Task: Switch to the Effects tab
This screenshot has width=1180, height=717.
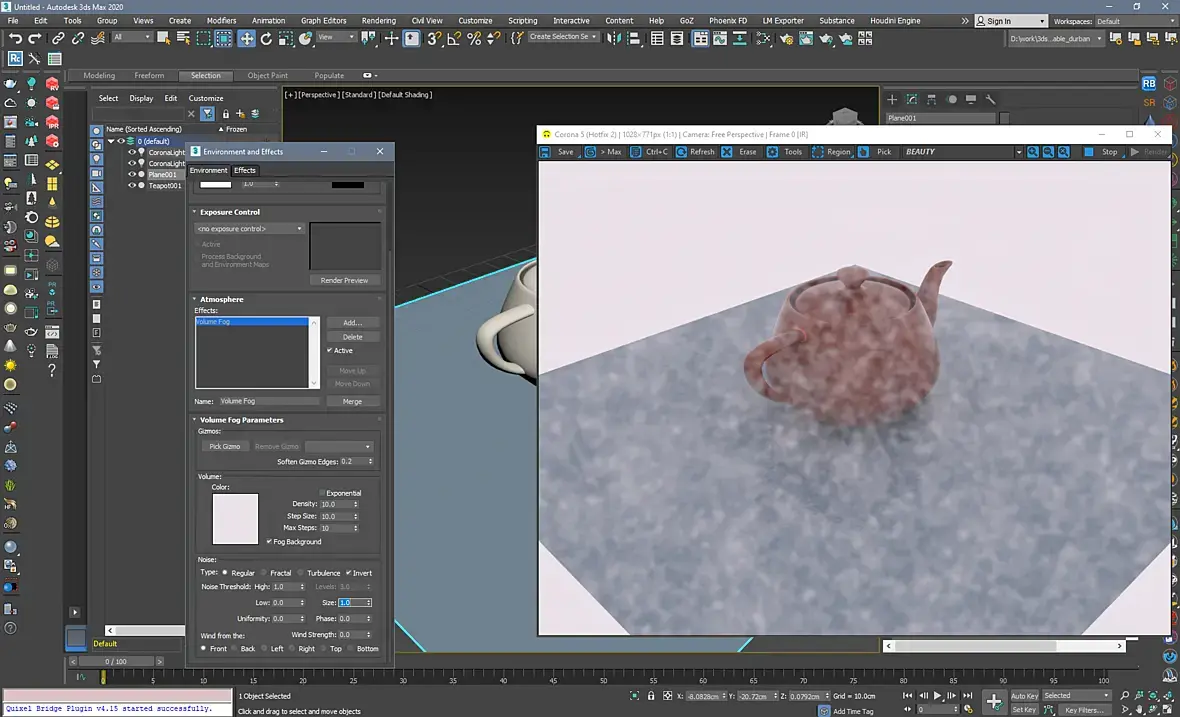Action: (245, 170)
